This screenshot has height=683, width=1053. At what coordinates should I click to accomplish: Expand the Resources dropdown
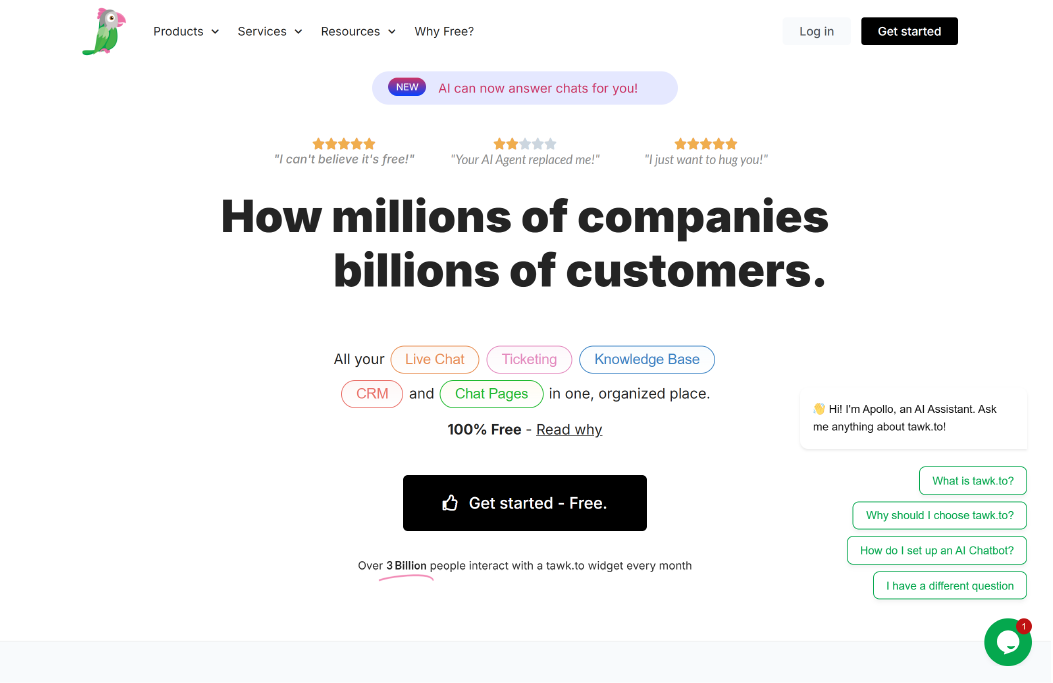coord(357,31)
